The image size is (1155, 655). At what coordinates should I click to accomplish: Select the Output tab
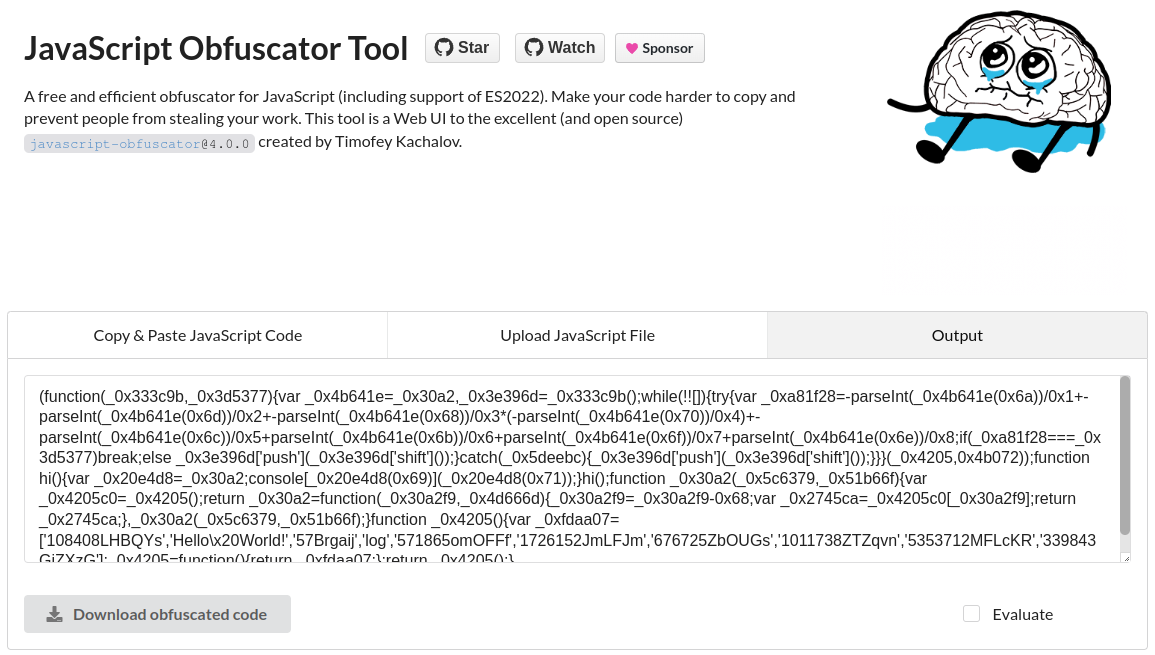point(957,335)
